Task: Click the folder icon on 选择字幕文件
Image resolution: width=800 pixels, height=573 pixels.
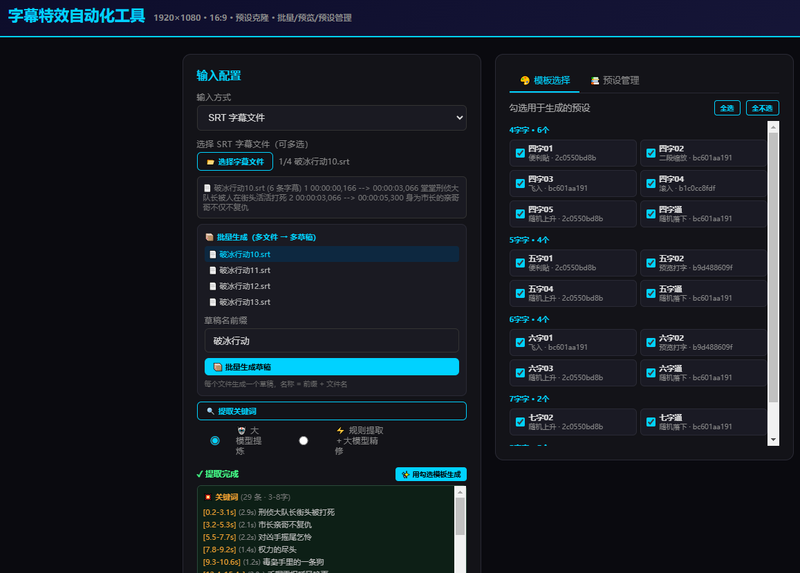Action: [x=210, y=162]
